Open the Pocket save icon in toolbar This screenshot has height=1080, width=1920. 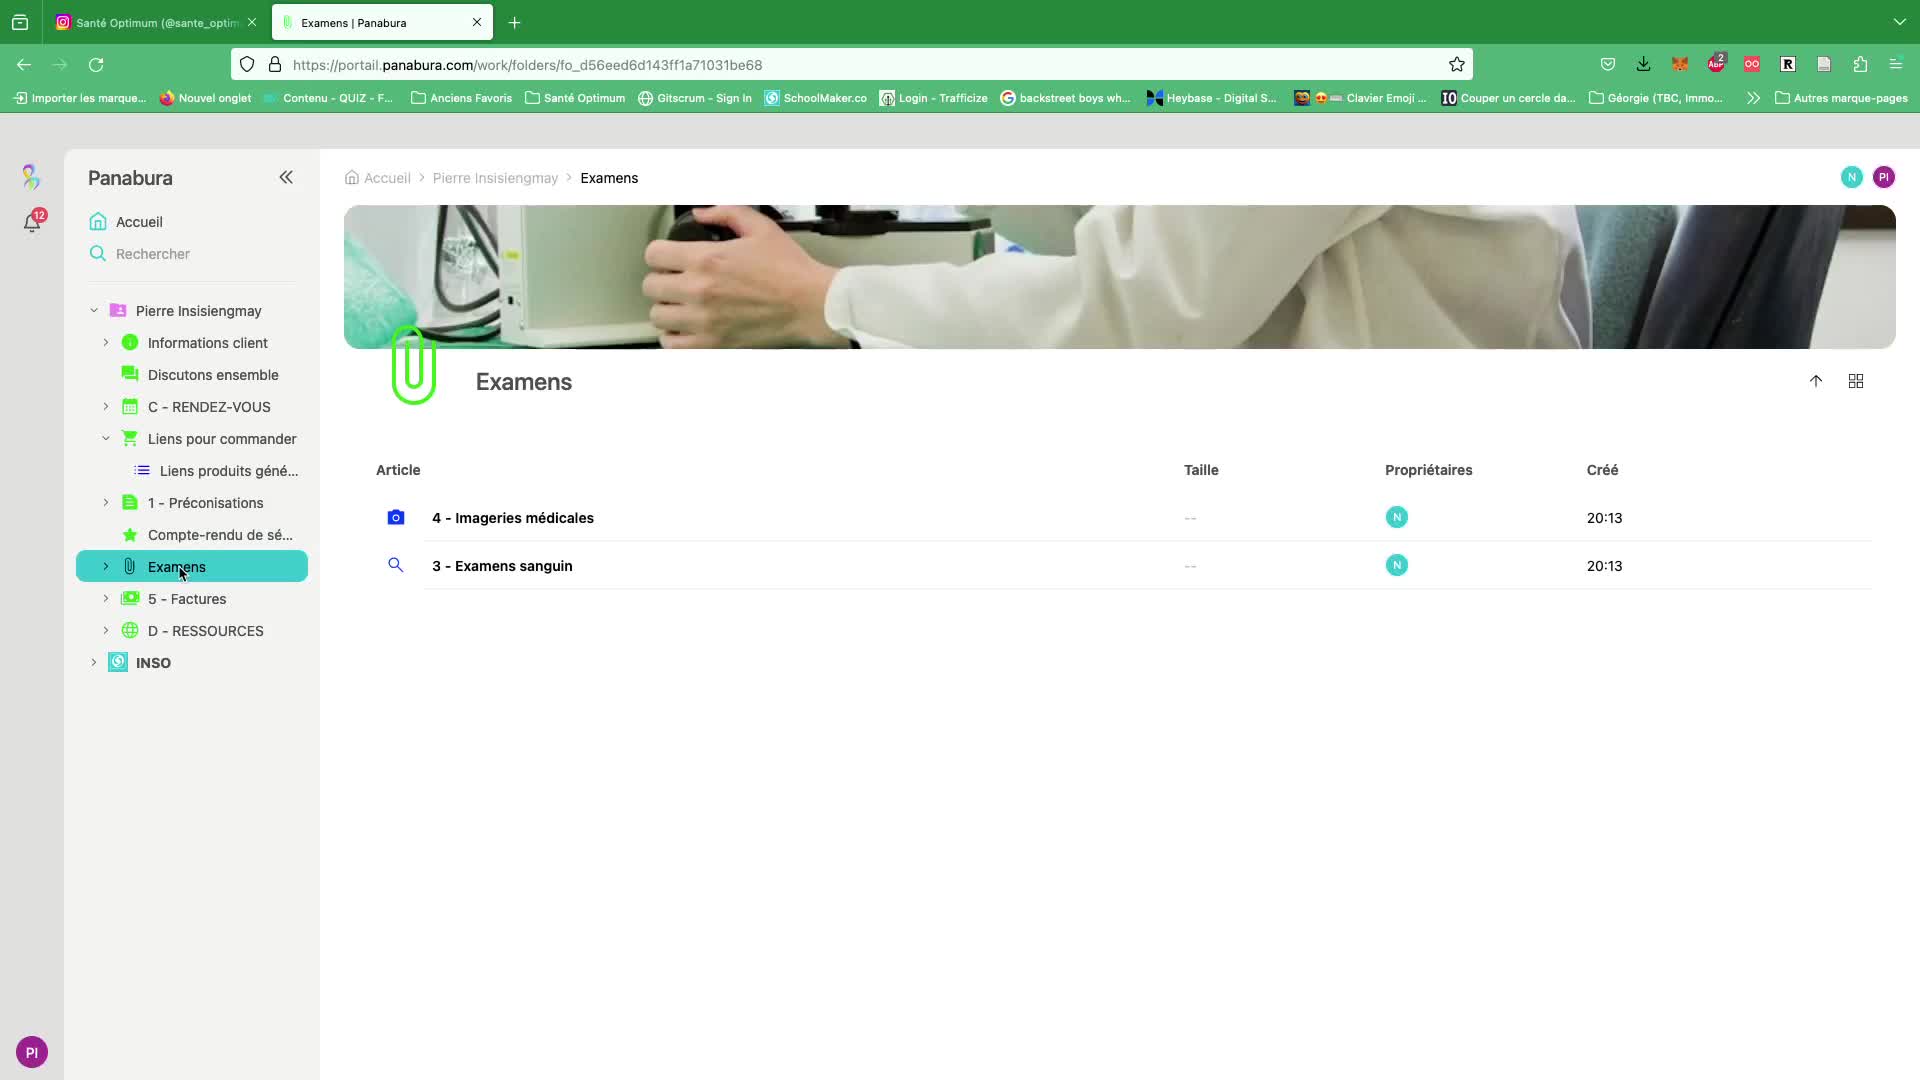(1608, 65)
